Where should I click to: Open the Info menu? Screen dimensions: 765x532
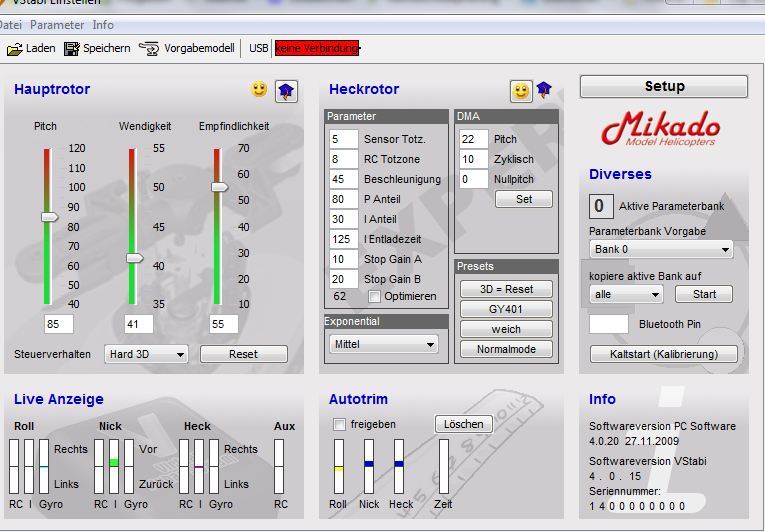(103, 25)
